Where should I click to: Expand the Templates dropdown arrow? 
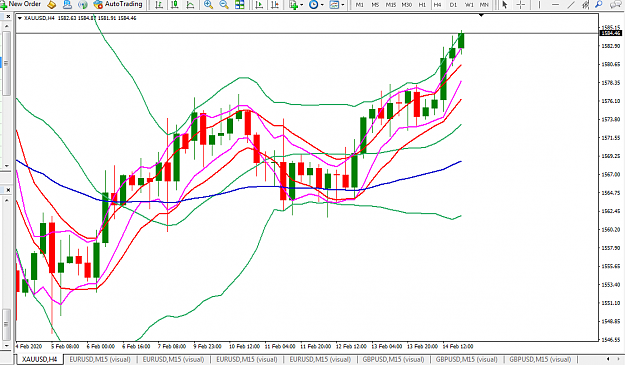click(x=342, y=5)
